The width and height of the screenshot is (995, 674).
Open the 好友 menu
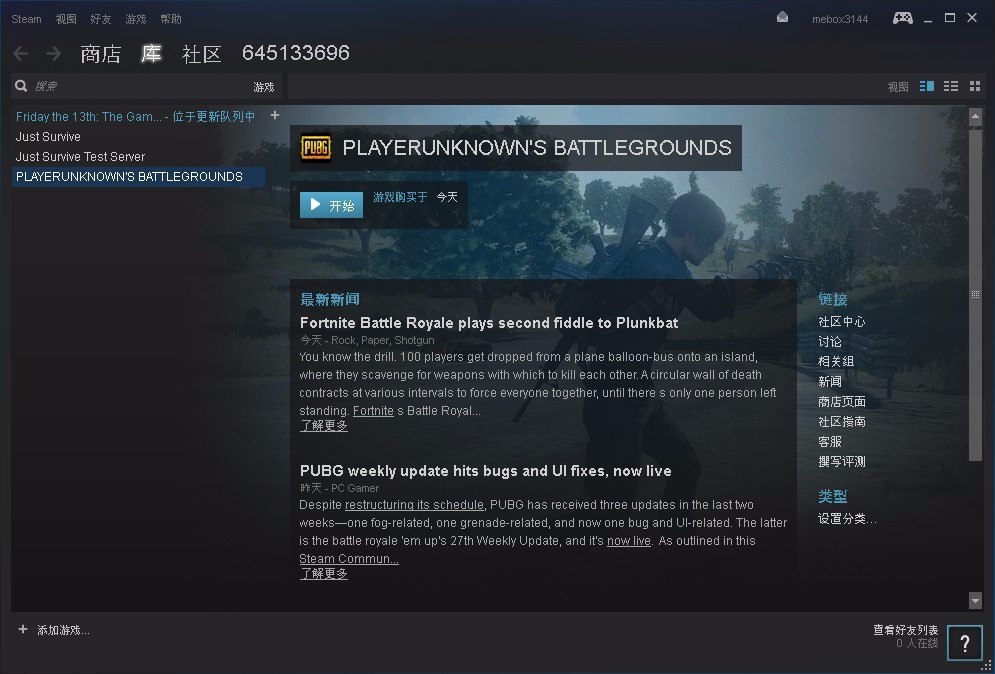101,19
